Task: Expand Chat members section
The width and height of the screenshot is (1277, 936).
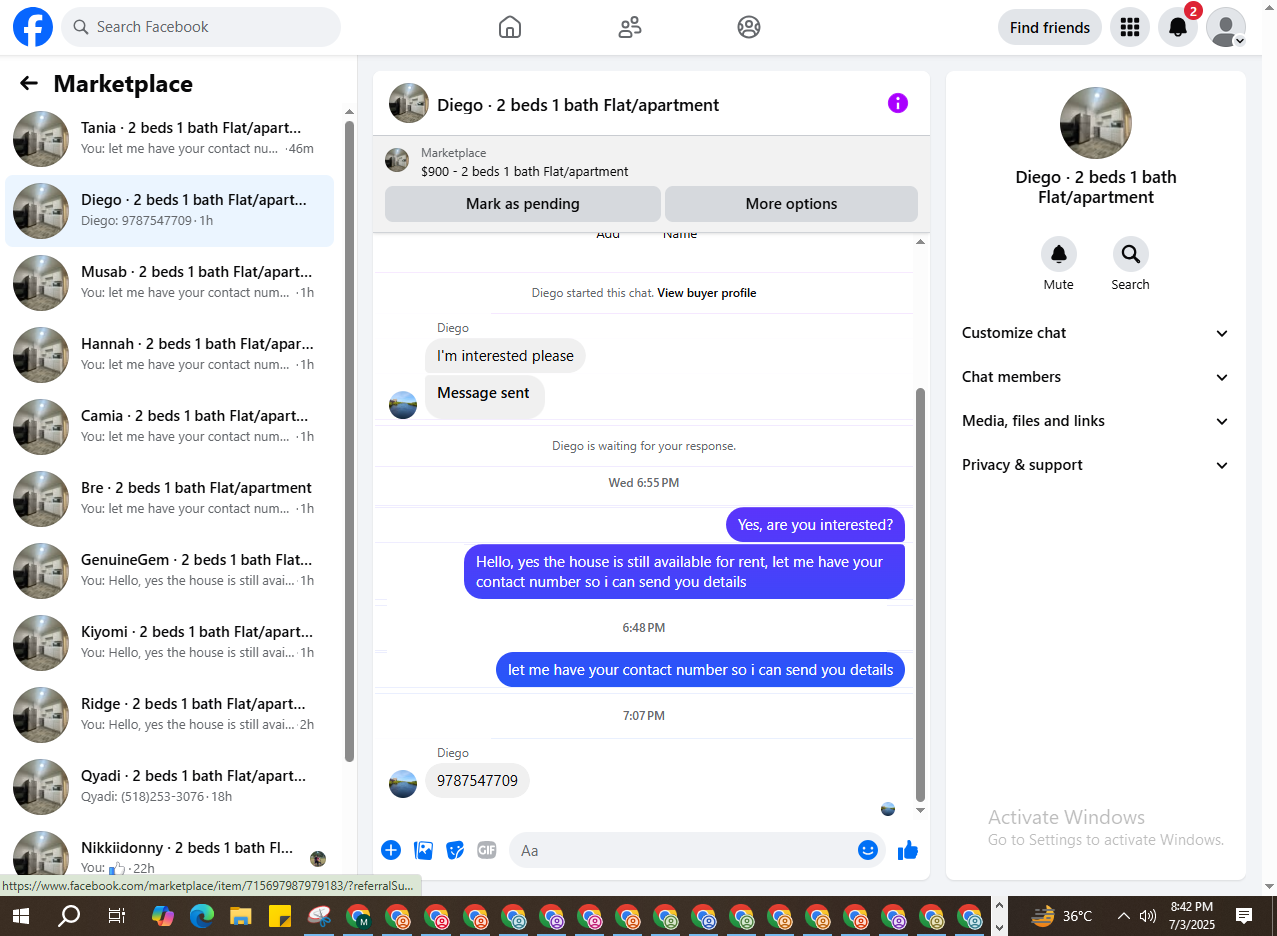Action: 1096,377
